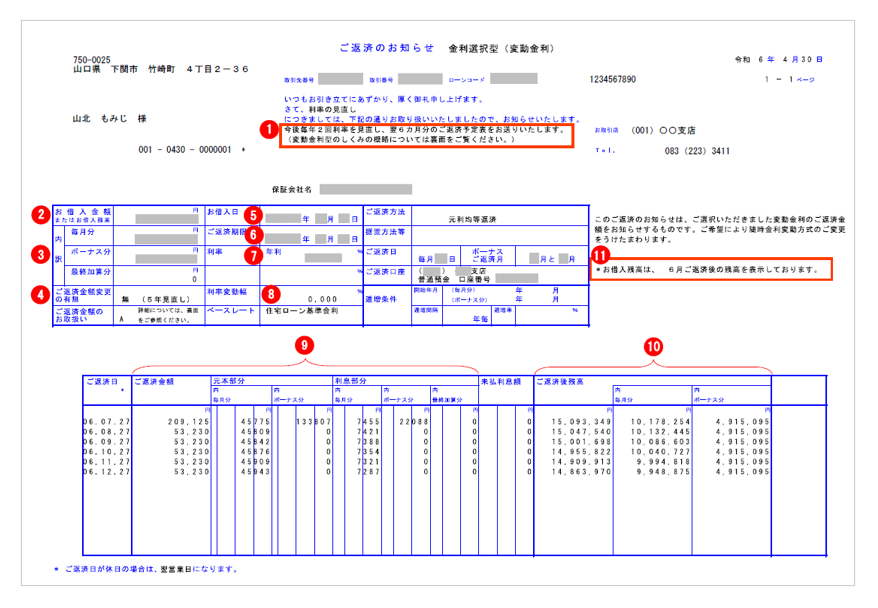The width and height of the screenshot is (878, 608).
Task: Select the 金利選択型（変動金利） heading text
Action: (502, 49)
